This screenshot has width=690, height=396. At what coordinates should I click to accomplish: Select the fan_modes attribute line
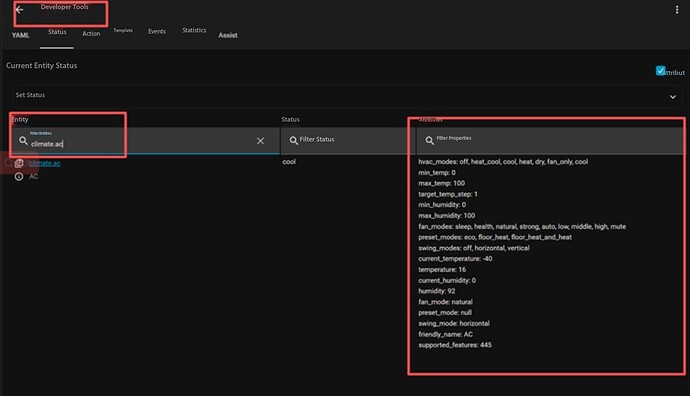tap(522, 227)
